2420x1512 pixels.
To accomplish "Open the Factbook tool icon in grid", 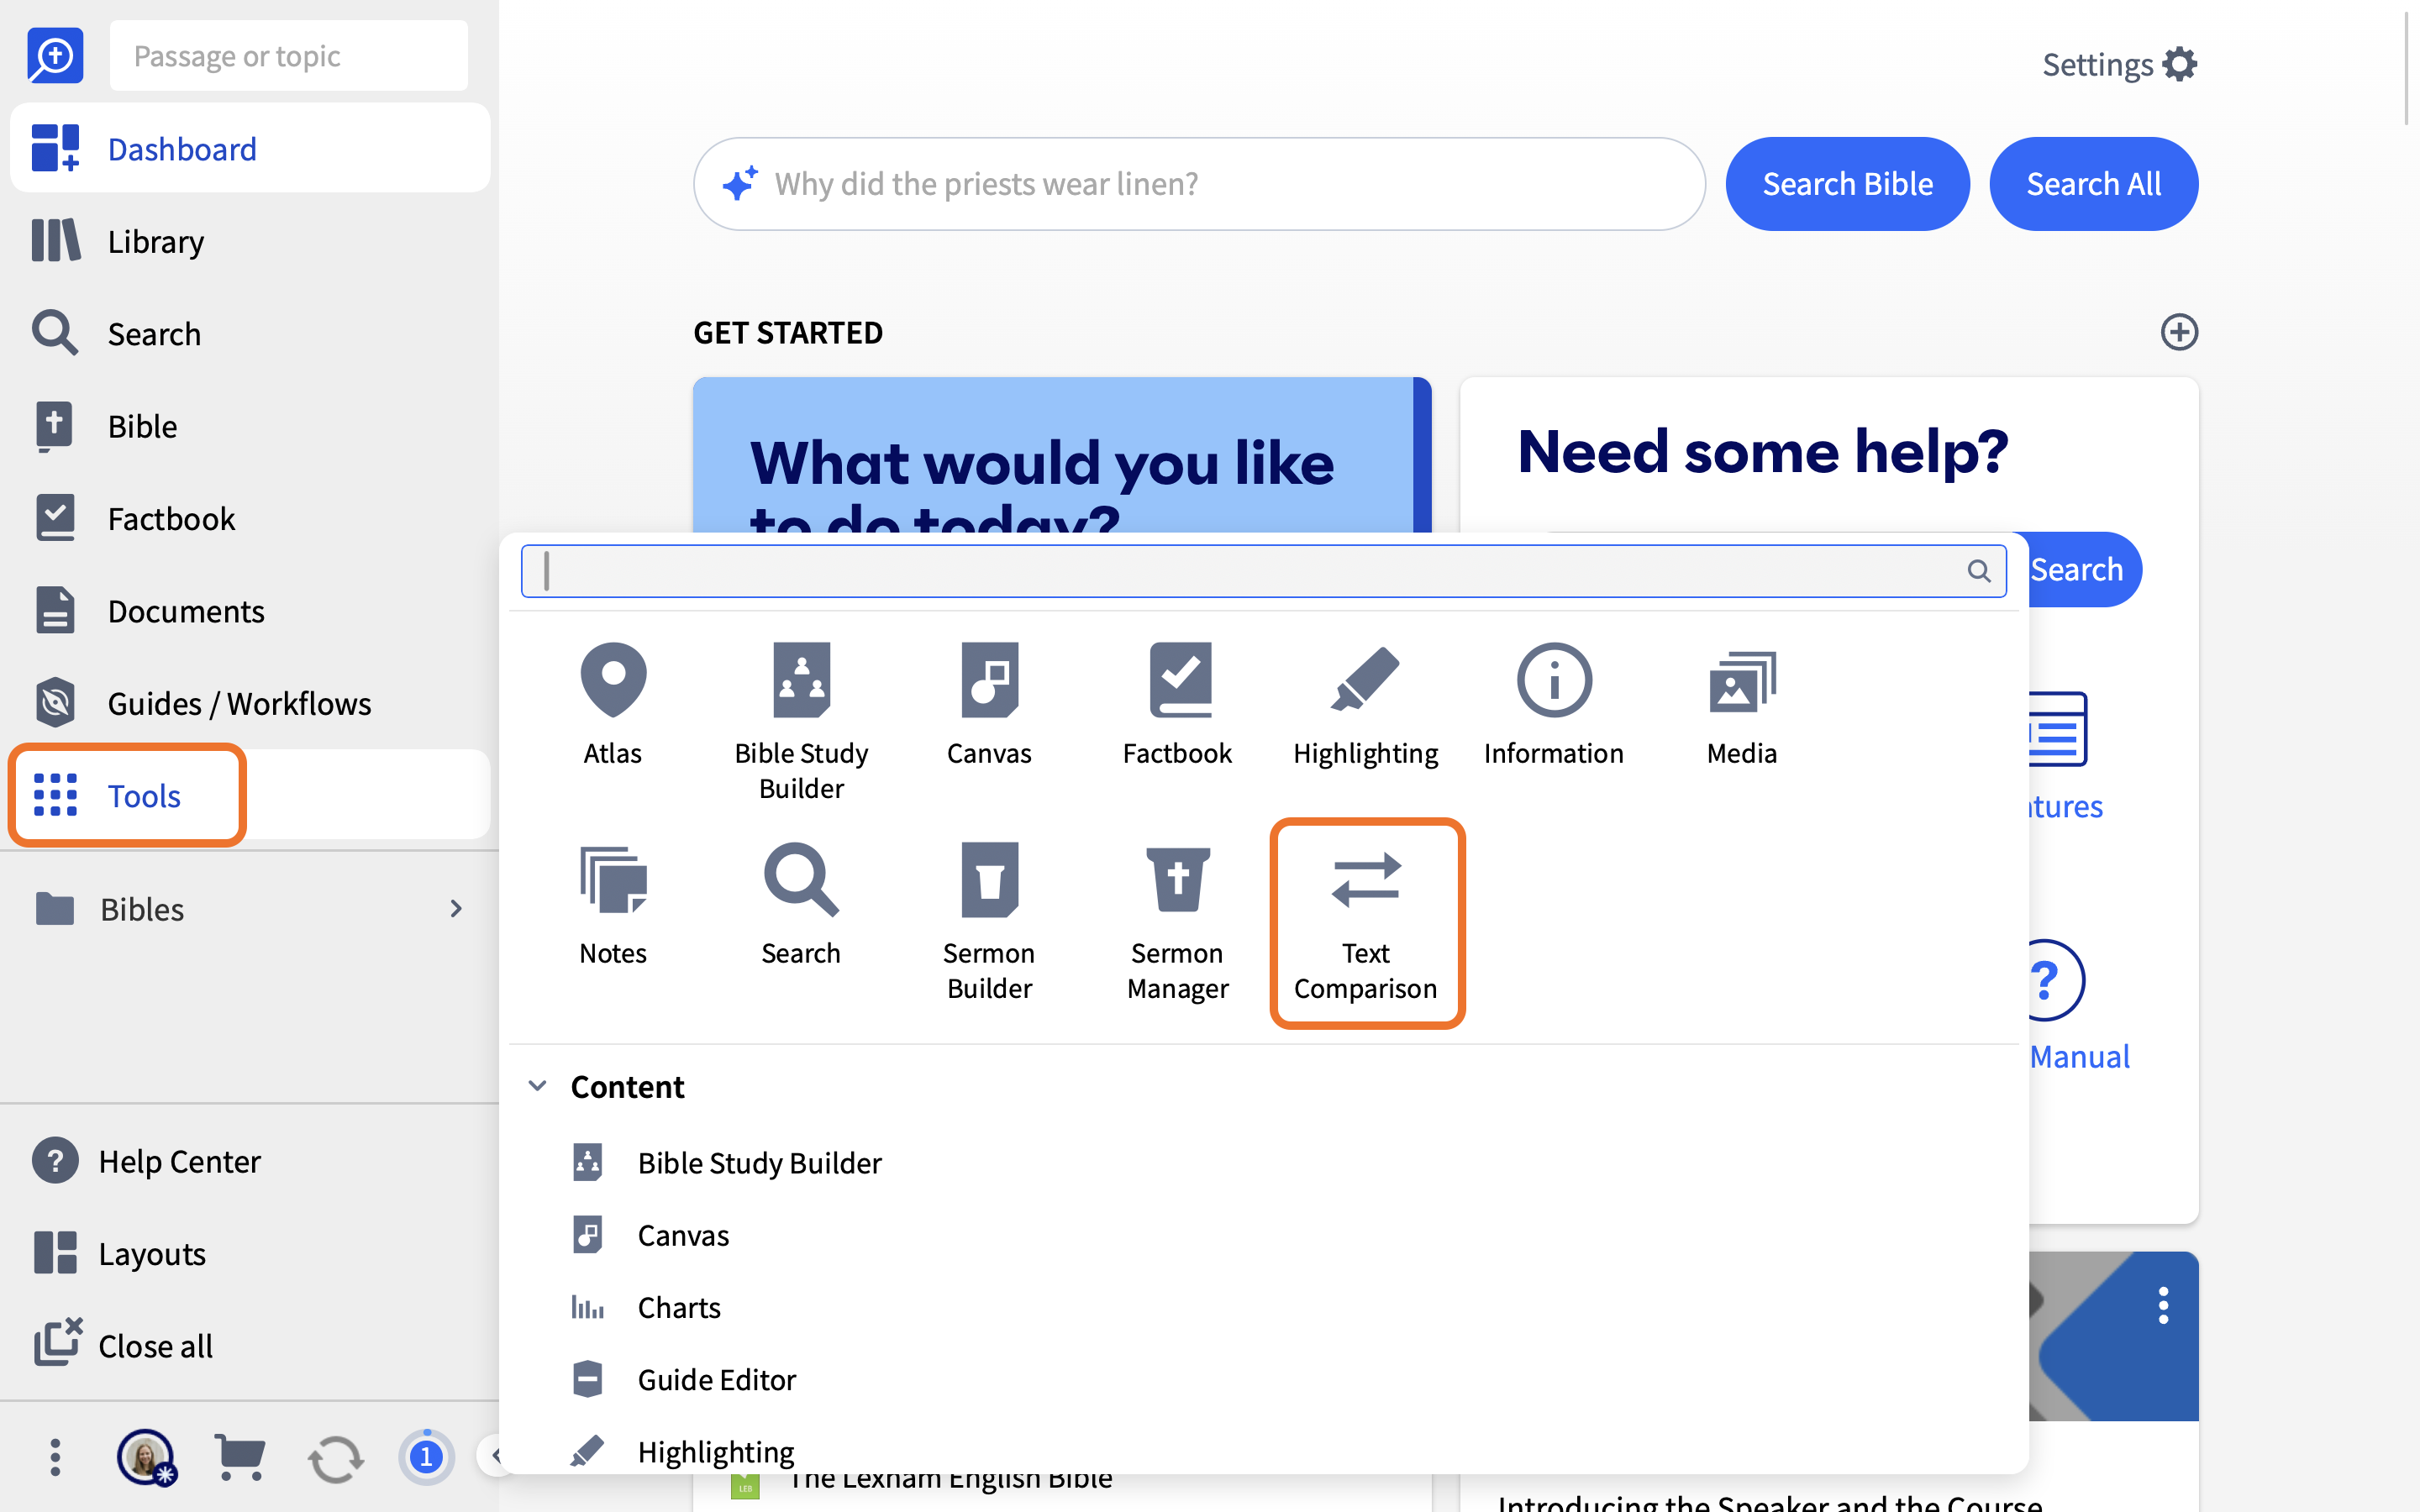I will tap(1177, 704).
